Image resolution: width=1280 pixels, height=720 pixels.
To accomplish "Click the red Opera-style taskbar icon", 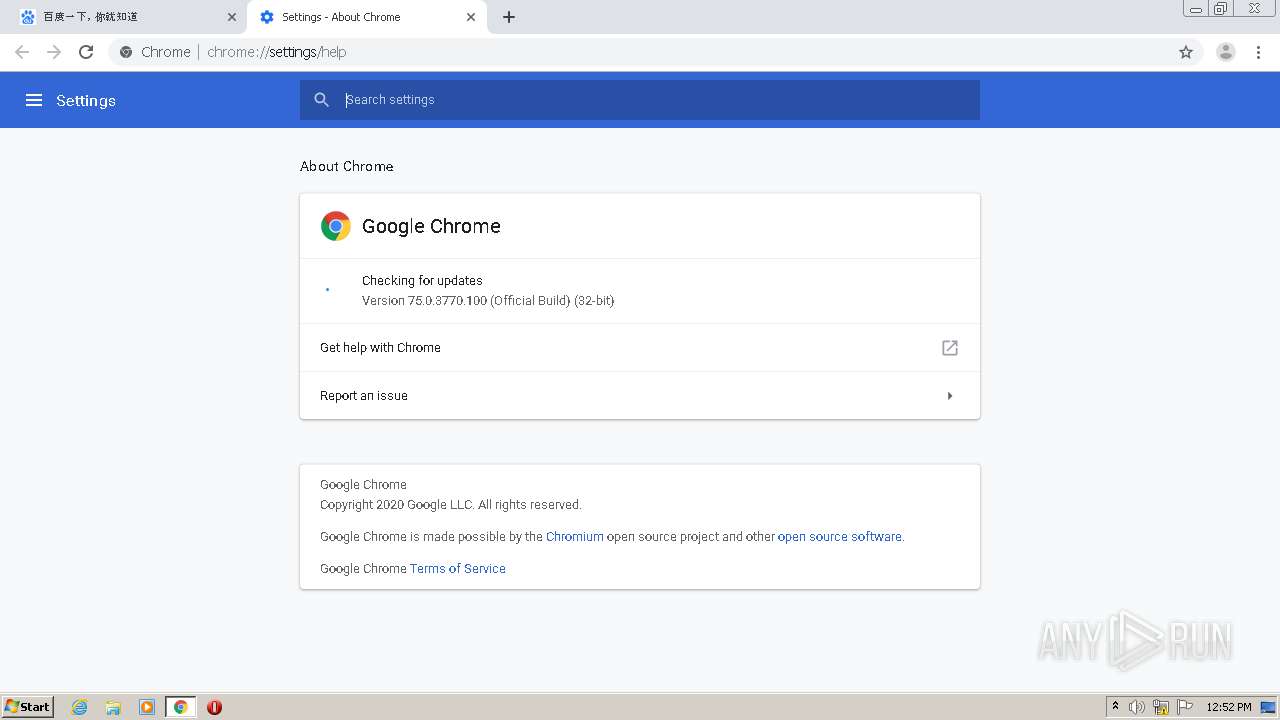I will point(214,707).
